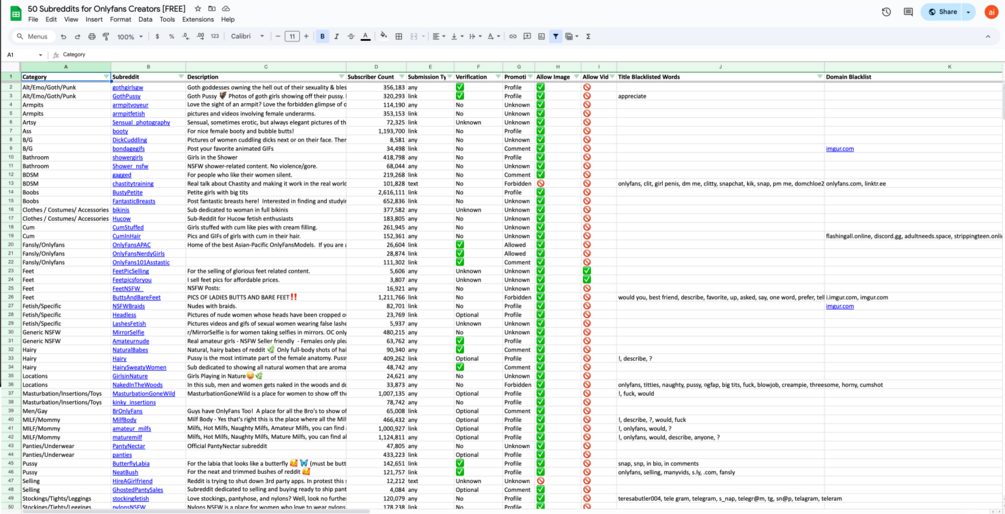Insert chart icon in toolbar
The width and height of the screenshot is (1005, 514).
[542, 37]
